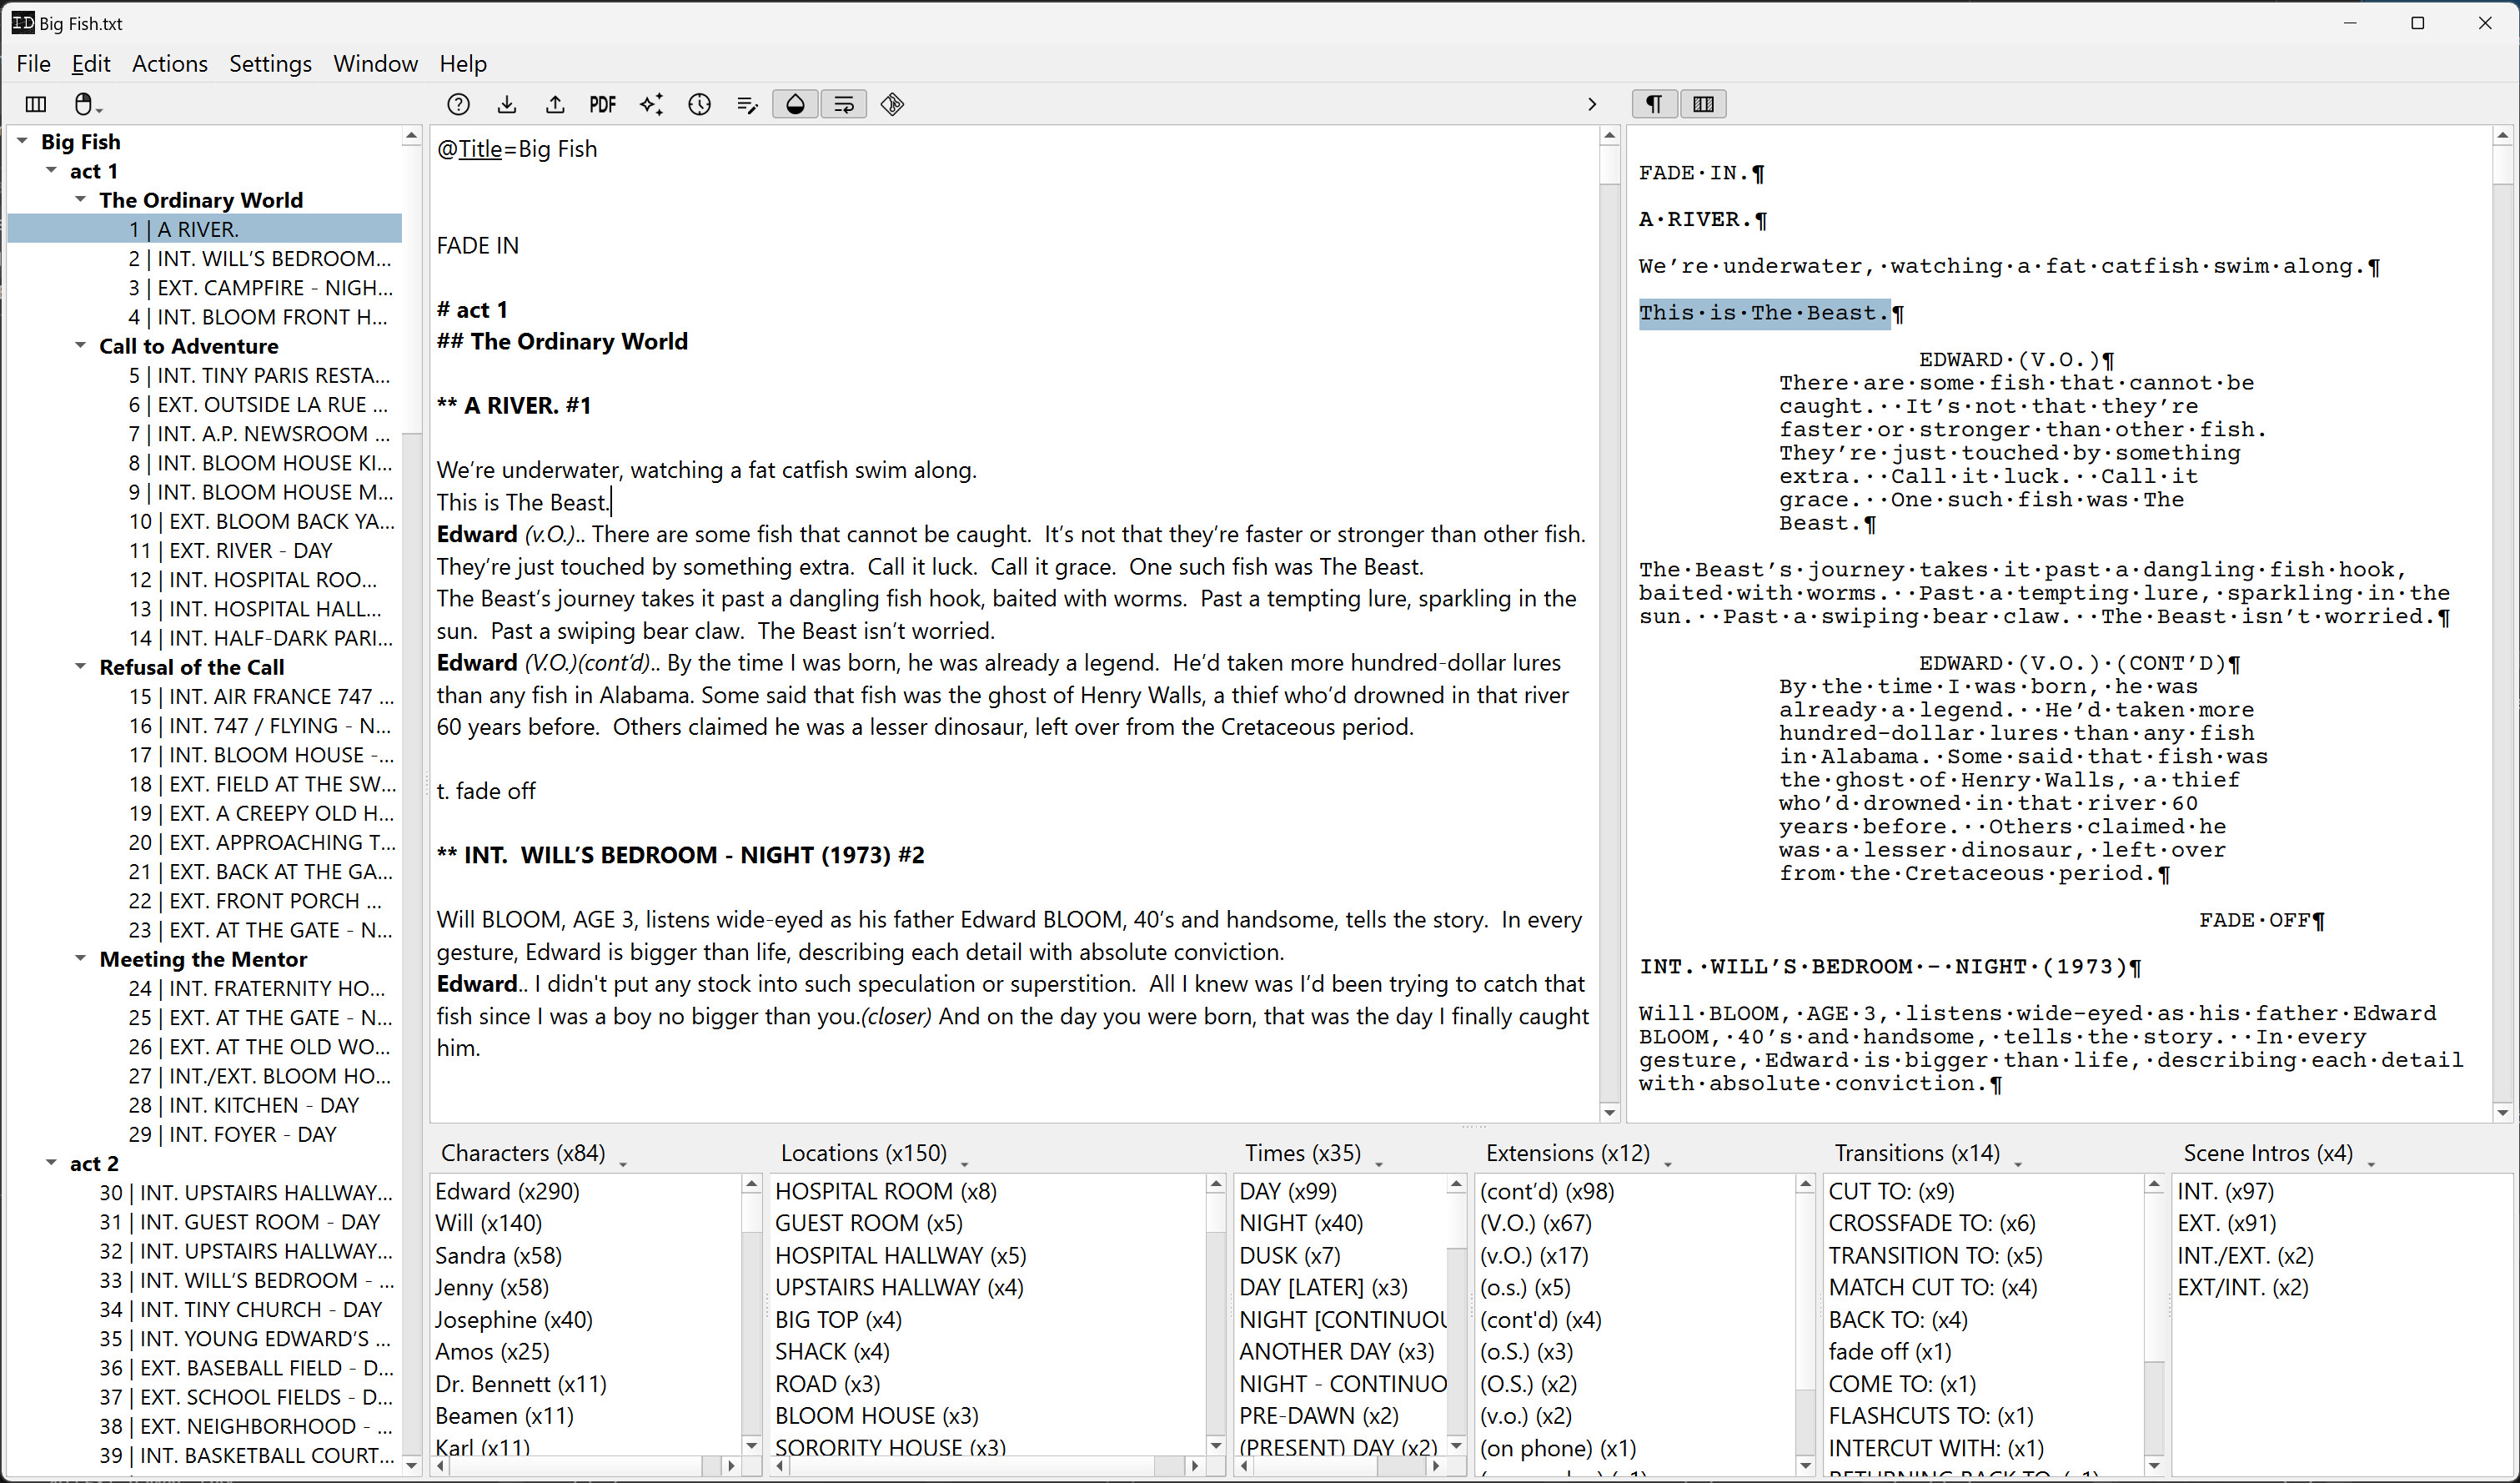The image size is (2520, 1483).
Task: Click the expand chevron before the paragraph button
Action: (1591, 104)
